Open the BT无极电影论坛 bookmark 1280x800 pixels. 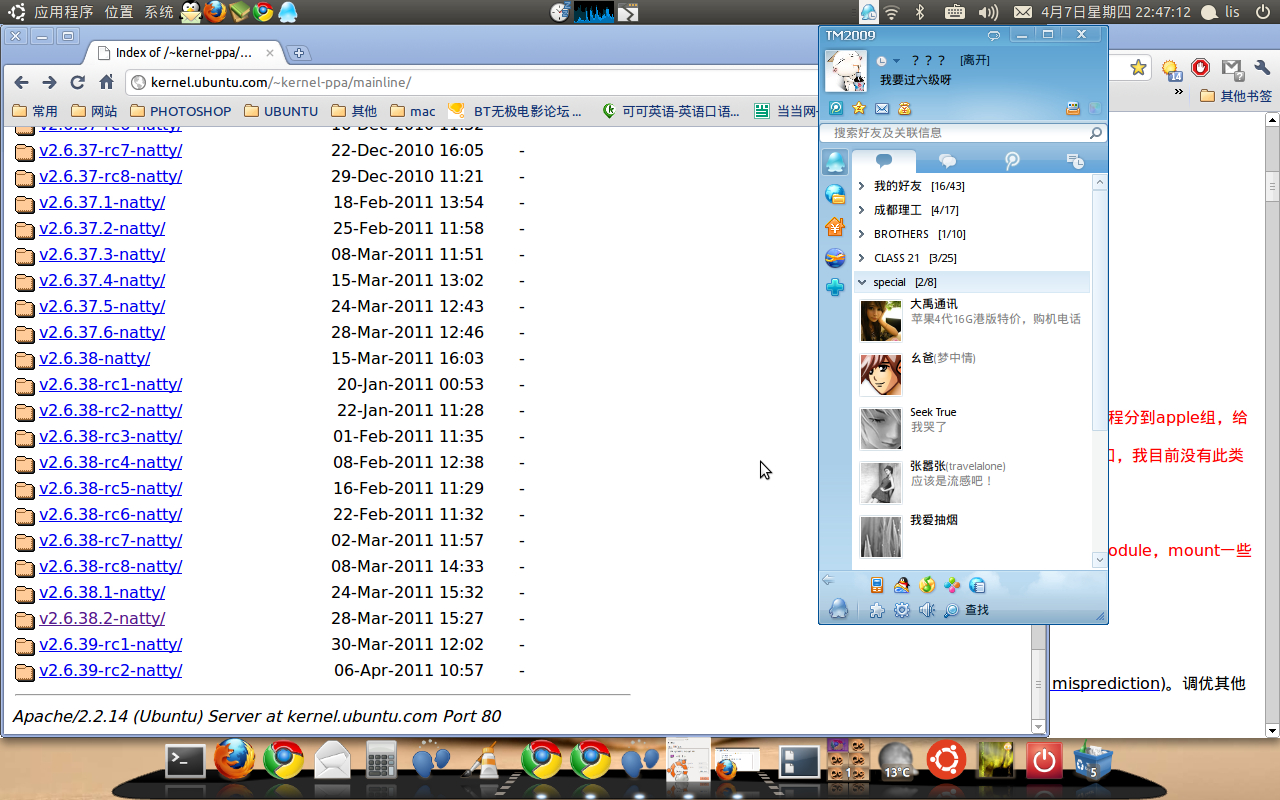(514, 111)
